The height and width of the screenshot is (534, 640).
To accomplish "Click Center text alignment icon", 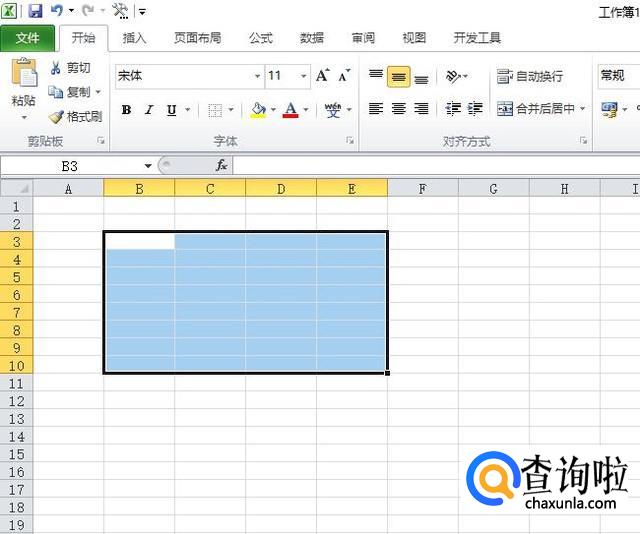I will pos(398,109).
